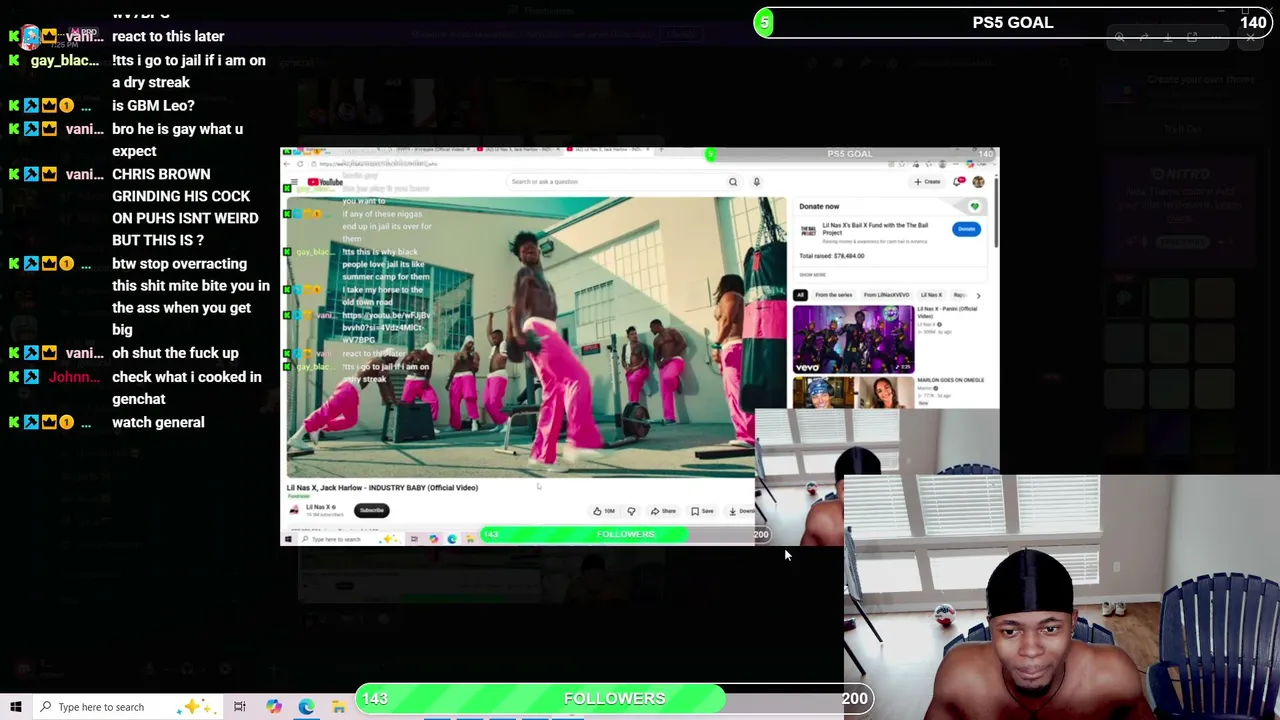
Task: Click the Start button inside the shared screen
Action: 288,539
